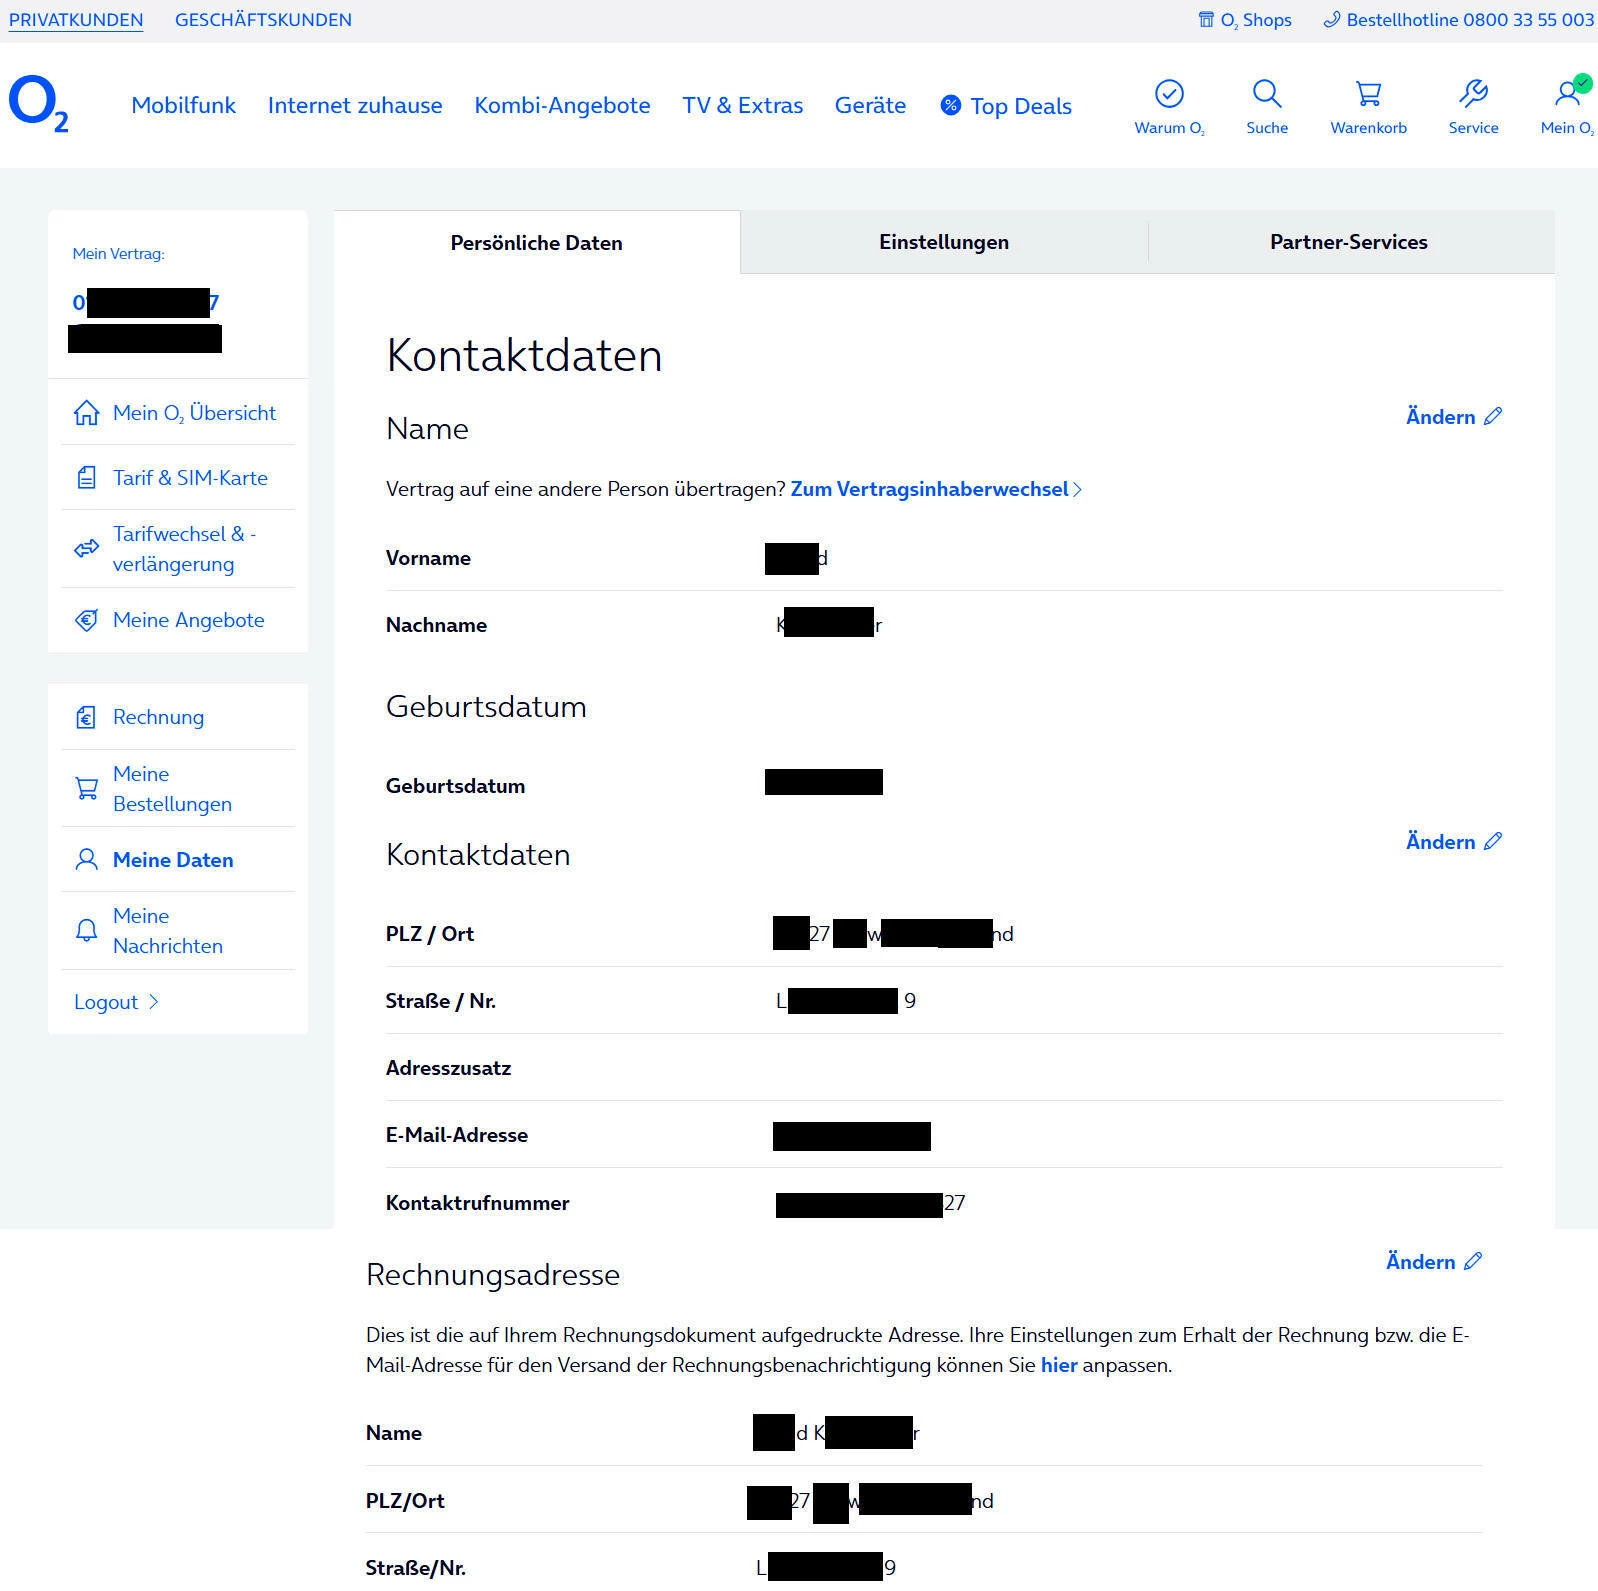Click the Nachname field label
Viewport: 1598px width, 1591px height.
point(436,625)
